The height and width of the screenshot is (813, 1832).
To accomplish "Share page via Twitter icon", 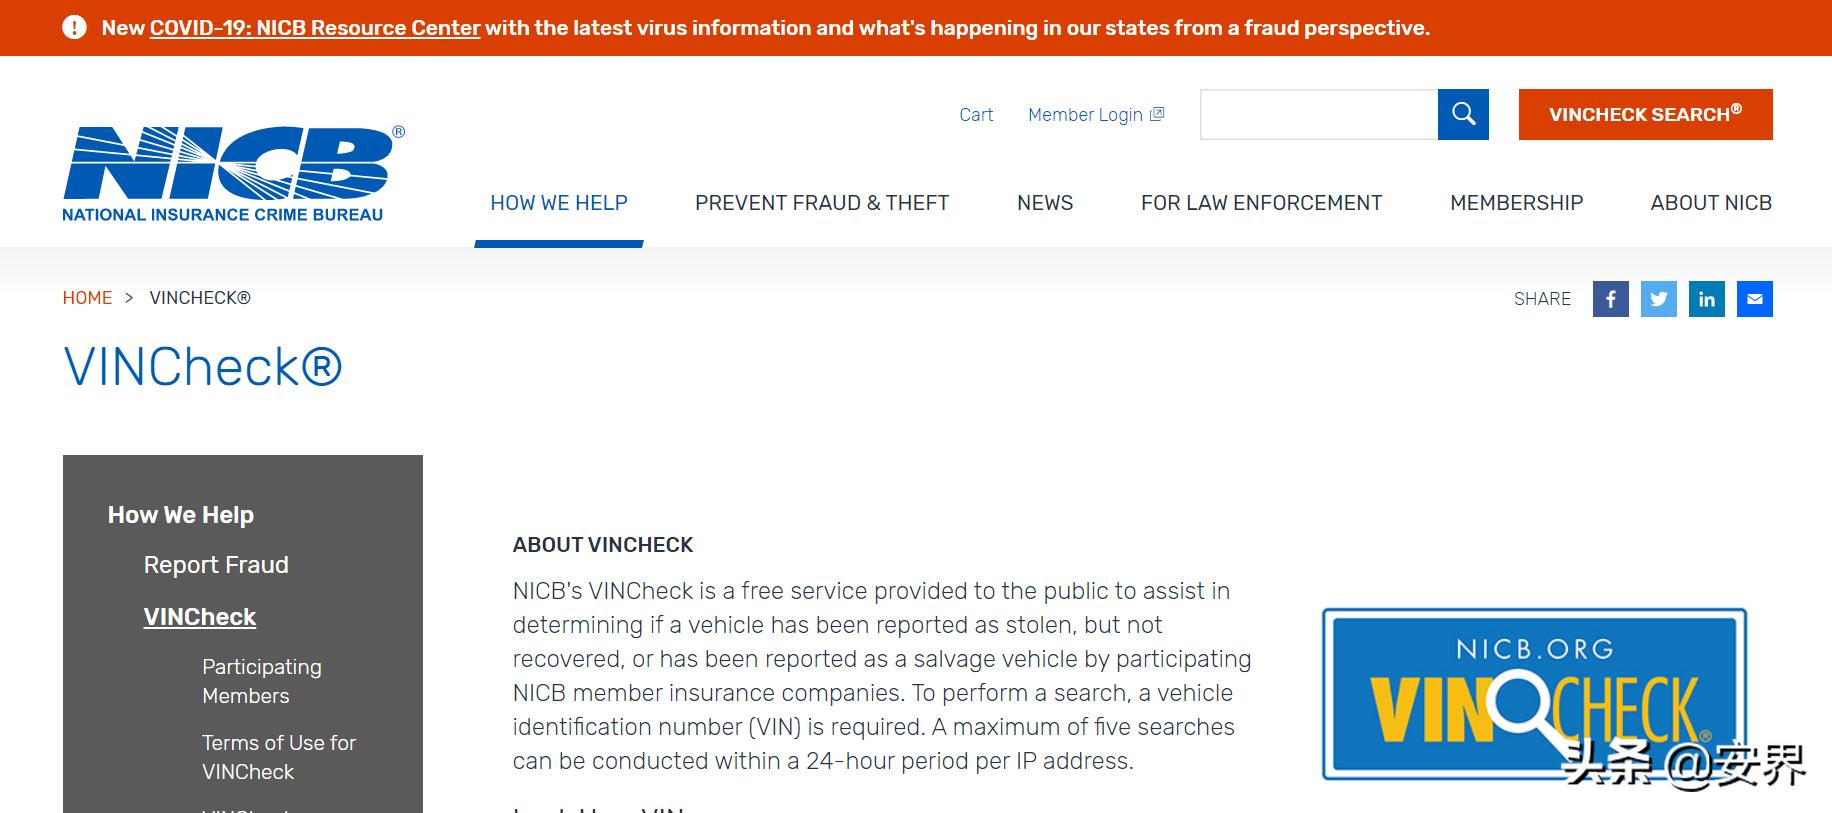I will (x=1658, y=299).
